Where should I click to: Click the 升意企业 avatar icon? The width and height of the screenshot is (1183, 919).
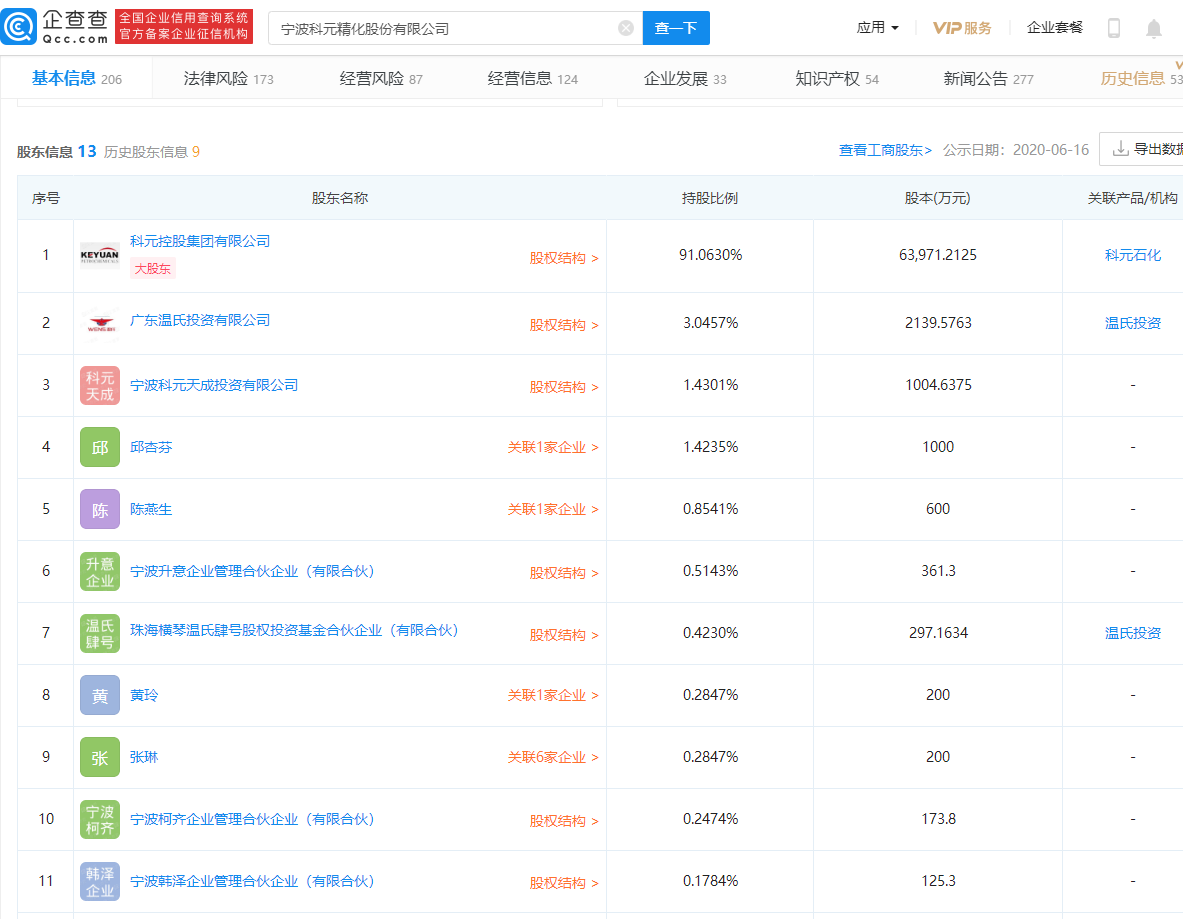click(100, 571)
